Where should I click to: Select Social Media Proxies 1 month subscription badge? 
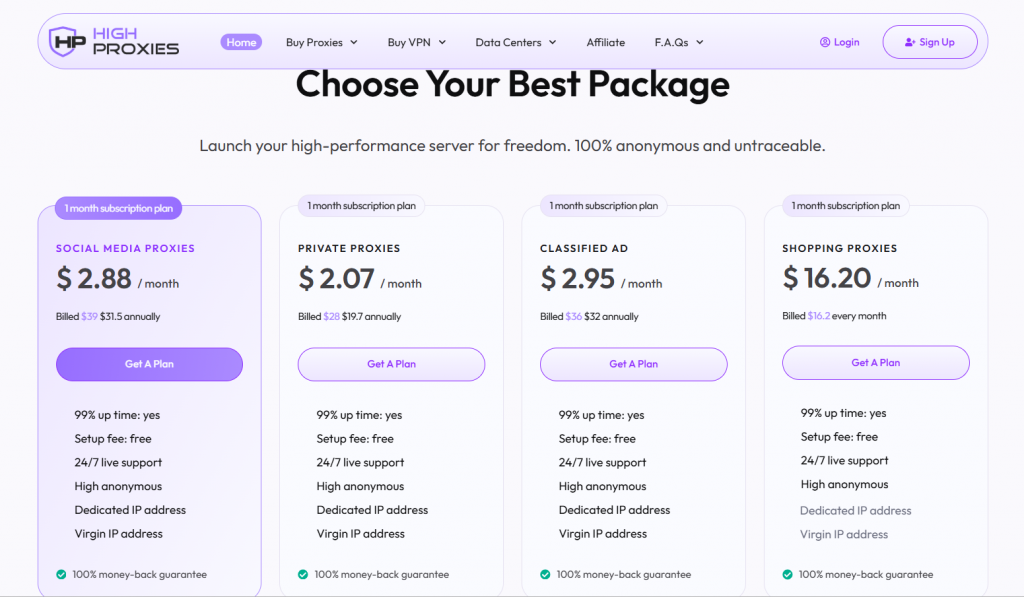pos(119,208)
